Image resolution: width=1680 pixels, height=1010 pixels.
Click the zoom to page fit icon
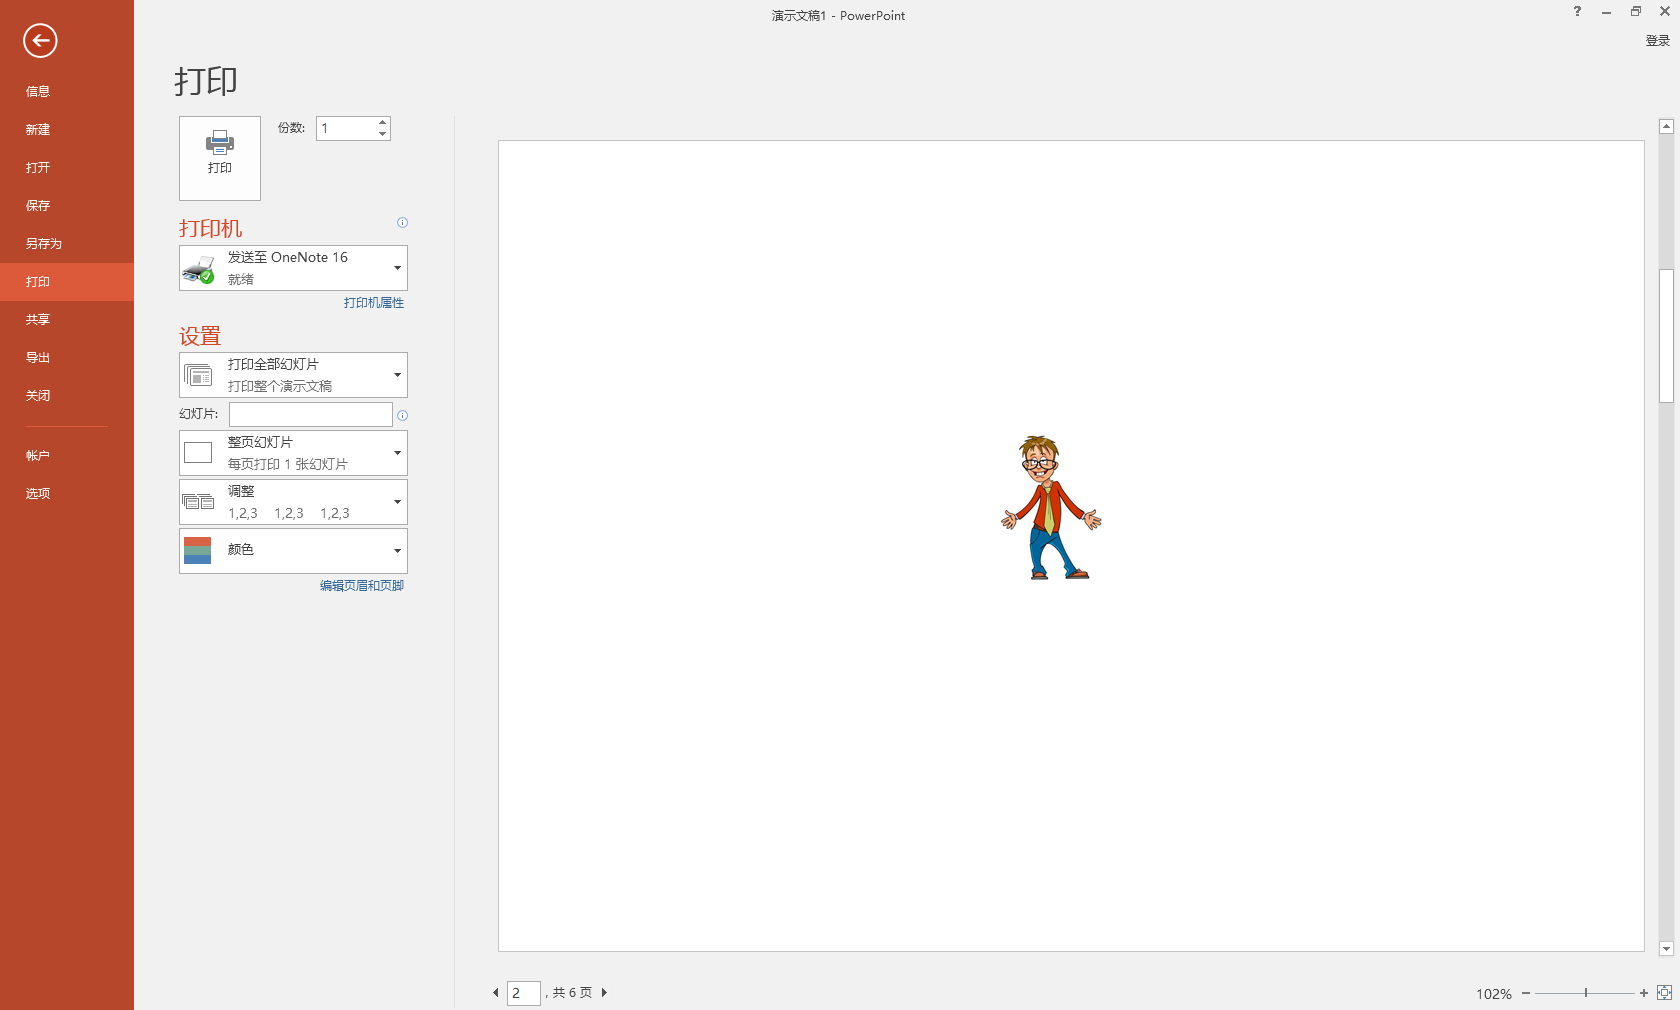[x=1664, y=993]
